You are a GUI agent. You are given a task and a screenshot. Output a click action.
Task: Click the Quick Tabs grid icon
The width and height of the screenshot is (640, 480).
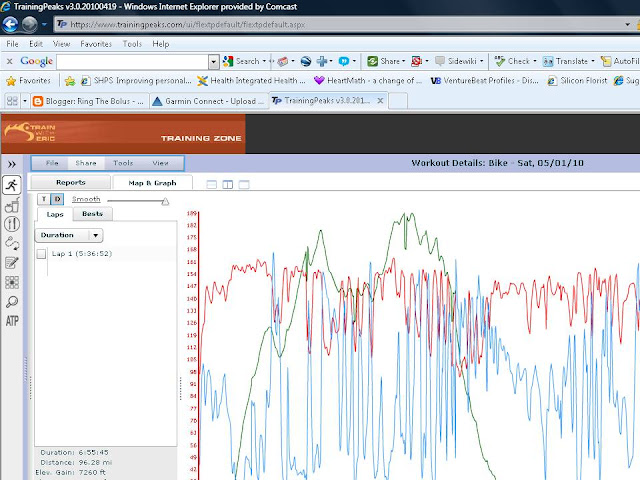point(12,101)
